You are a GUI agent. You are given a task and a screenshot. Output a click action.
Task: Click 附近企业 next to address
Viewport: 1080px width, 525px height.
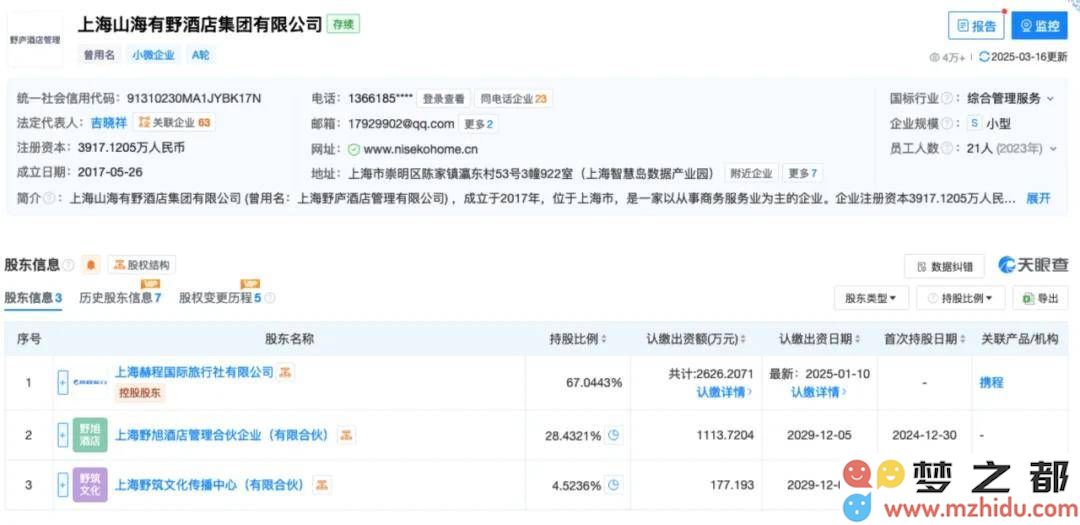click(751, 173)
